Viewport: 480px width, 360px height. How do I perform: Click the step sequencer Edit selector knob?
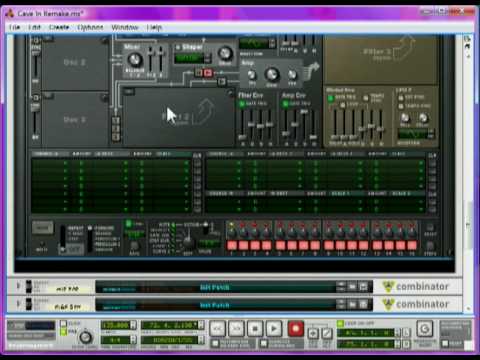[188, 242]
